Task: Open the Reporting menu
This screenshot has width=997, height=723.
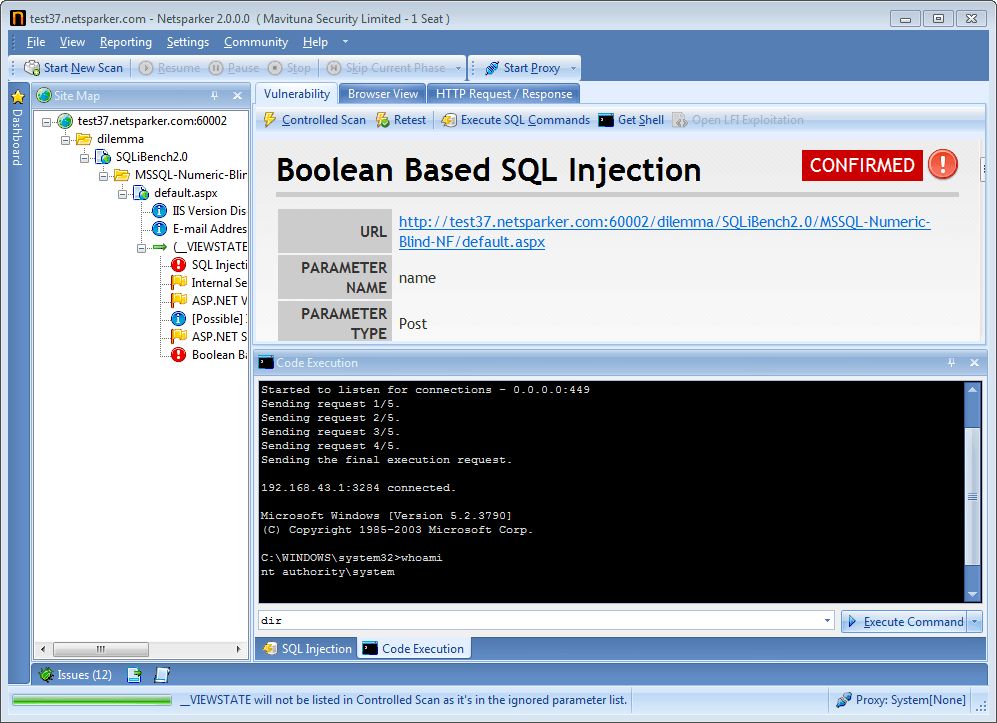Action: (x=125, y=41)
